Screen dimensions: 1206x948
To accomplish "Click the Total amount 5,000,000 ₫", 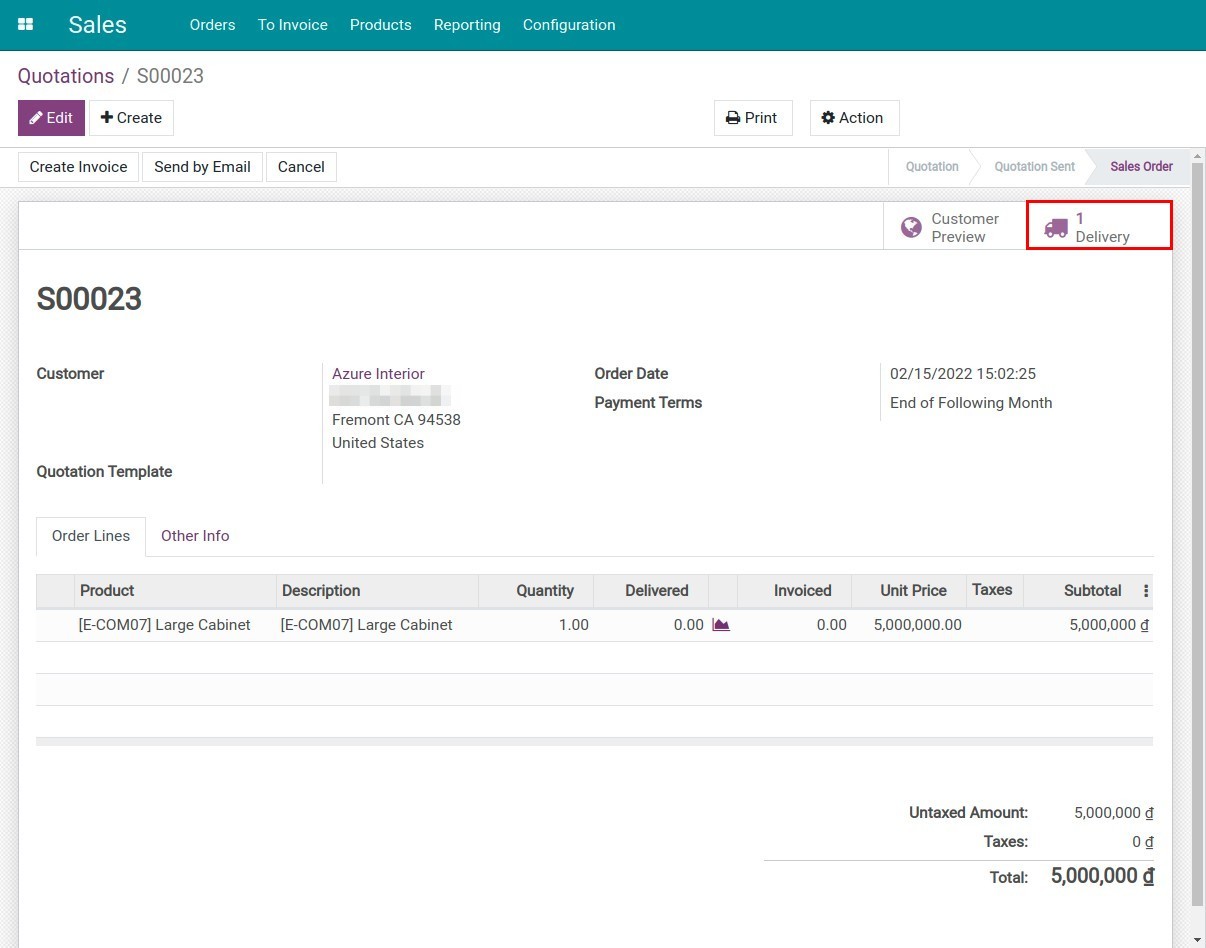I will click(1102, 876).
